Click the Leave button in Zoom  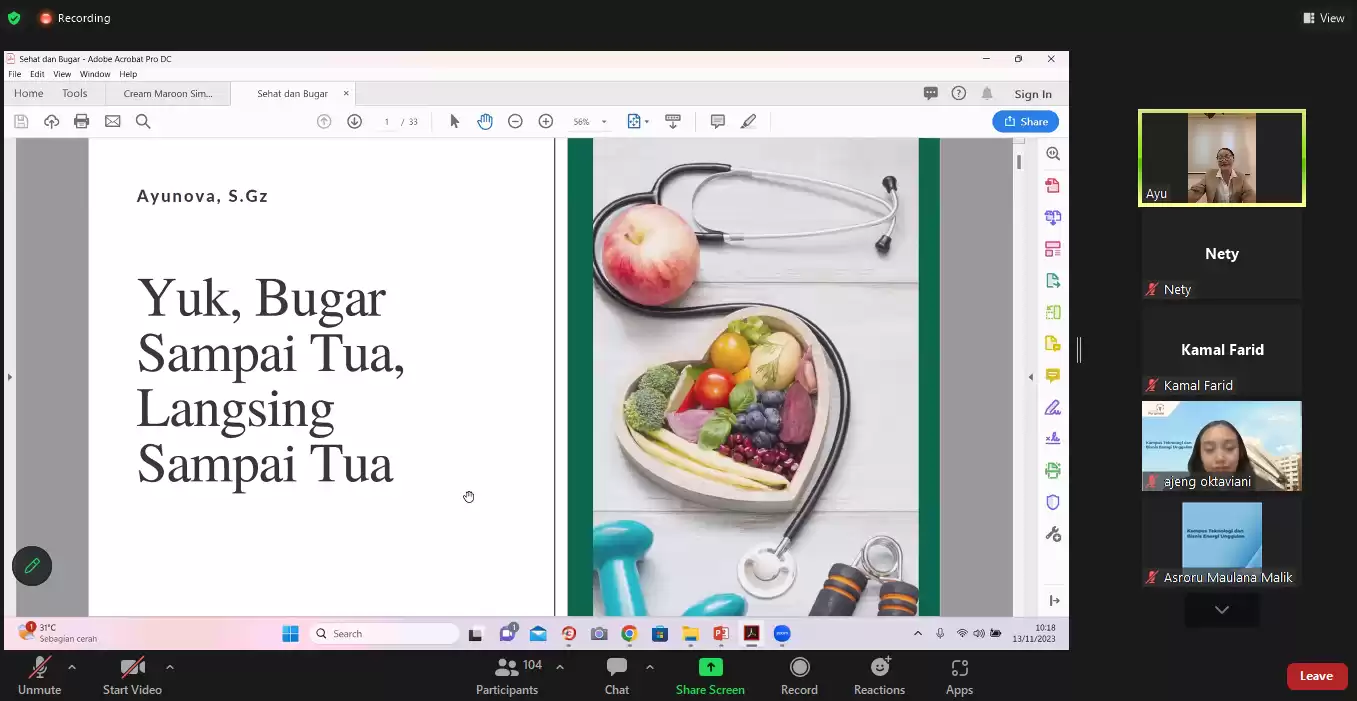1316,675
